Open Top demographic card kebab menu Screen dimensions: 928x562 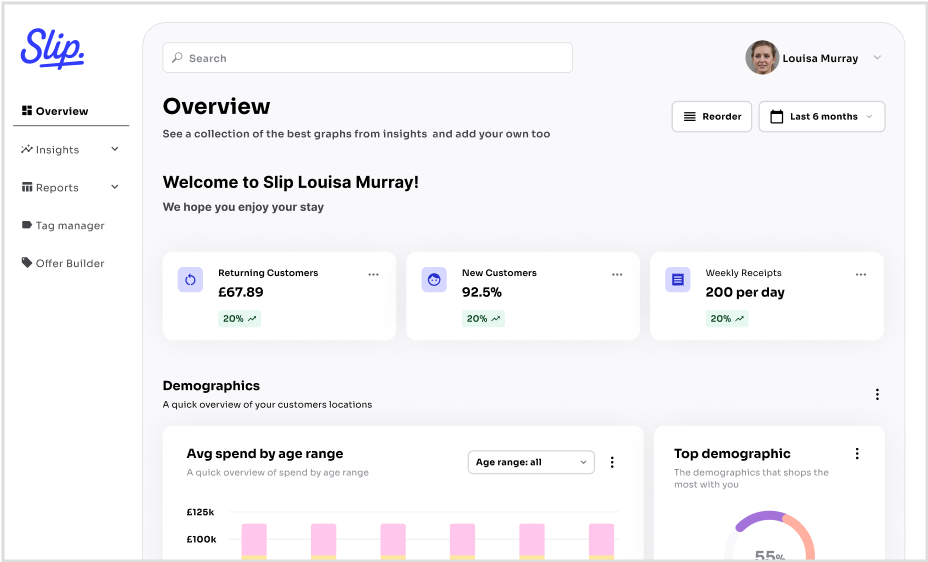(857, 454)
